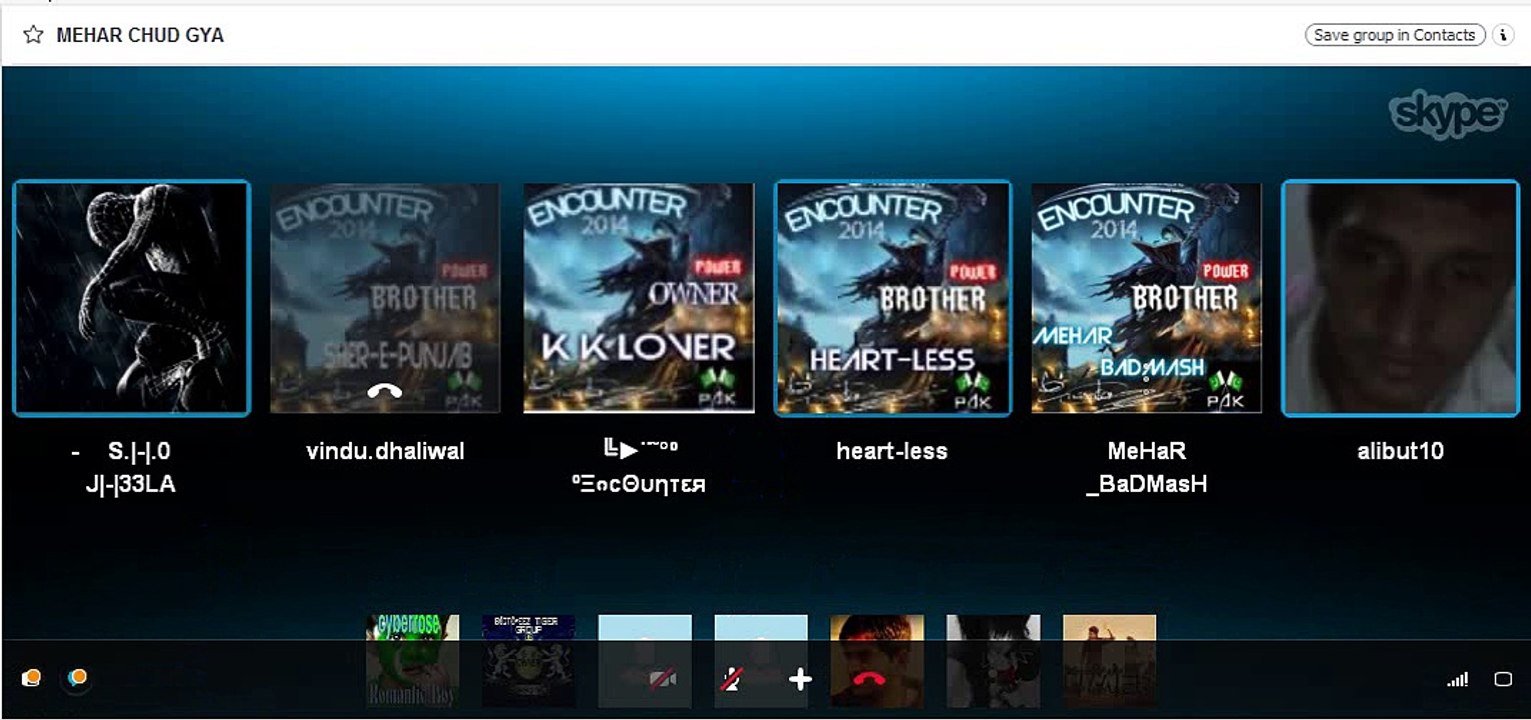Toggle the video camera off icon
The image size is (1531, 720).
coord(663,680)
